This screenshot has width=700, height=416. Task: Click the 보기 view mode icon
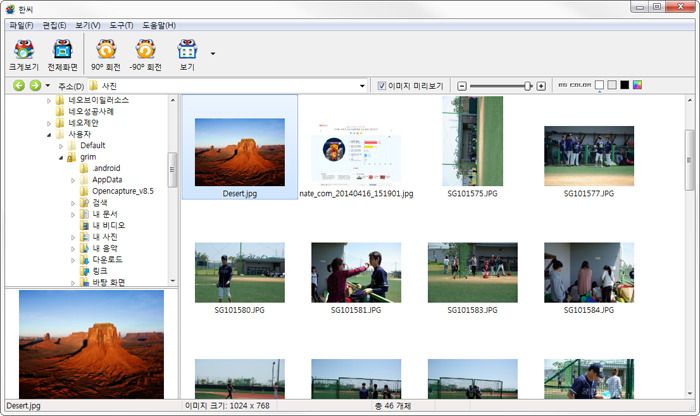click(187, 55)
